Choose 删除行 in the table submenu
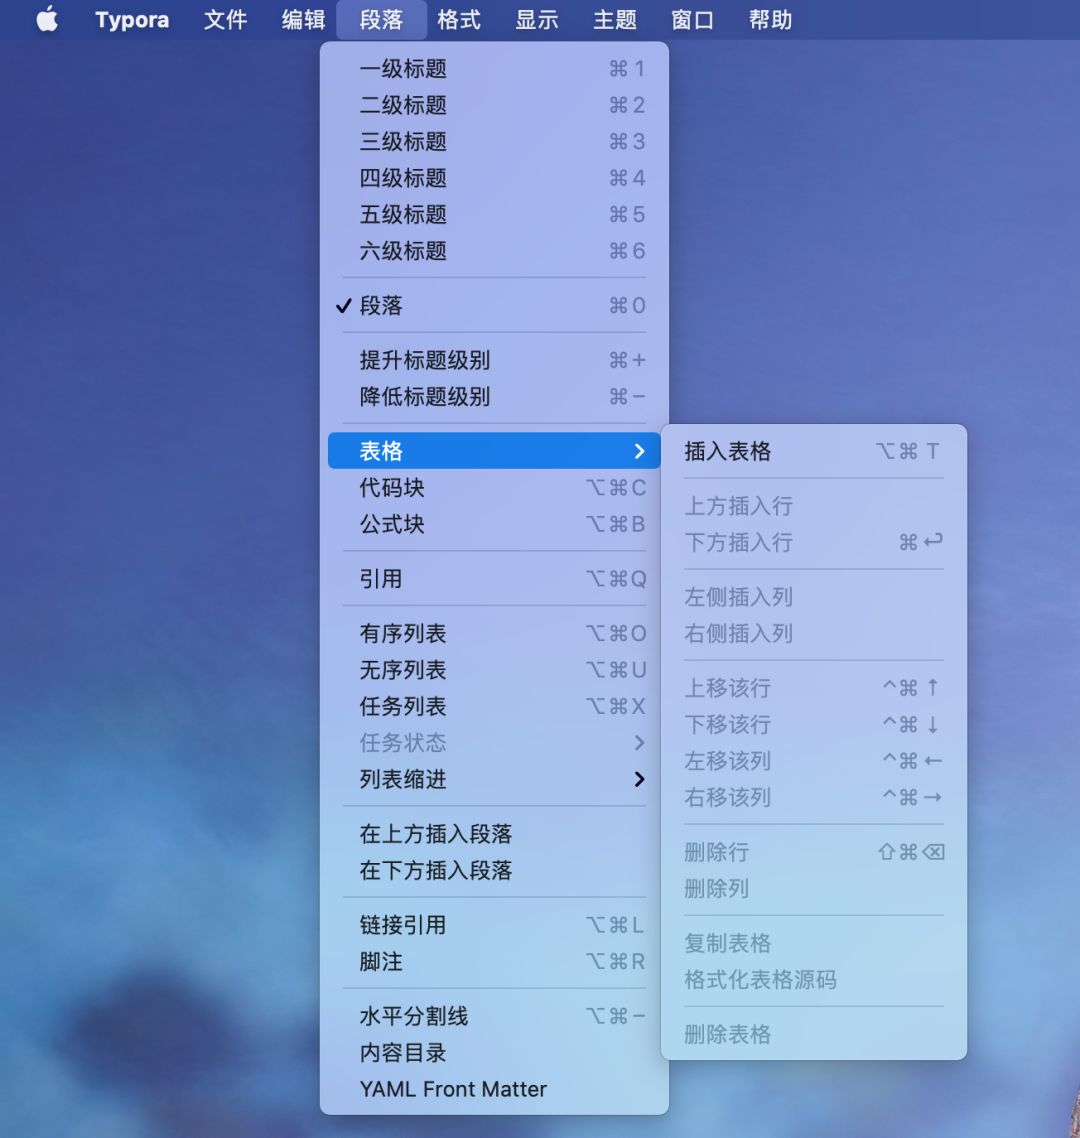This screenshot has width=1080, height=1138. pyautogui.click(x=814, y=852)
